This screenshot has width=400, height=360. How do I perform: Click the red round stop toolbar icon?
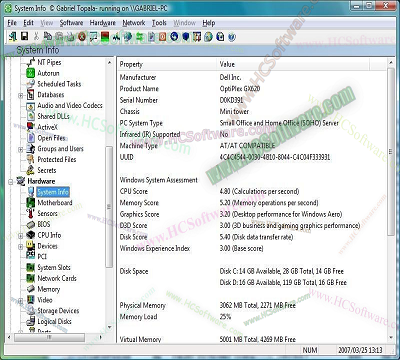82,36
